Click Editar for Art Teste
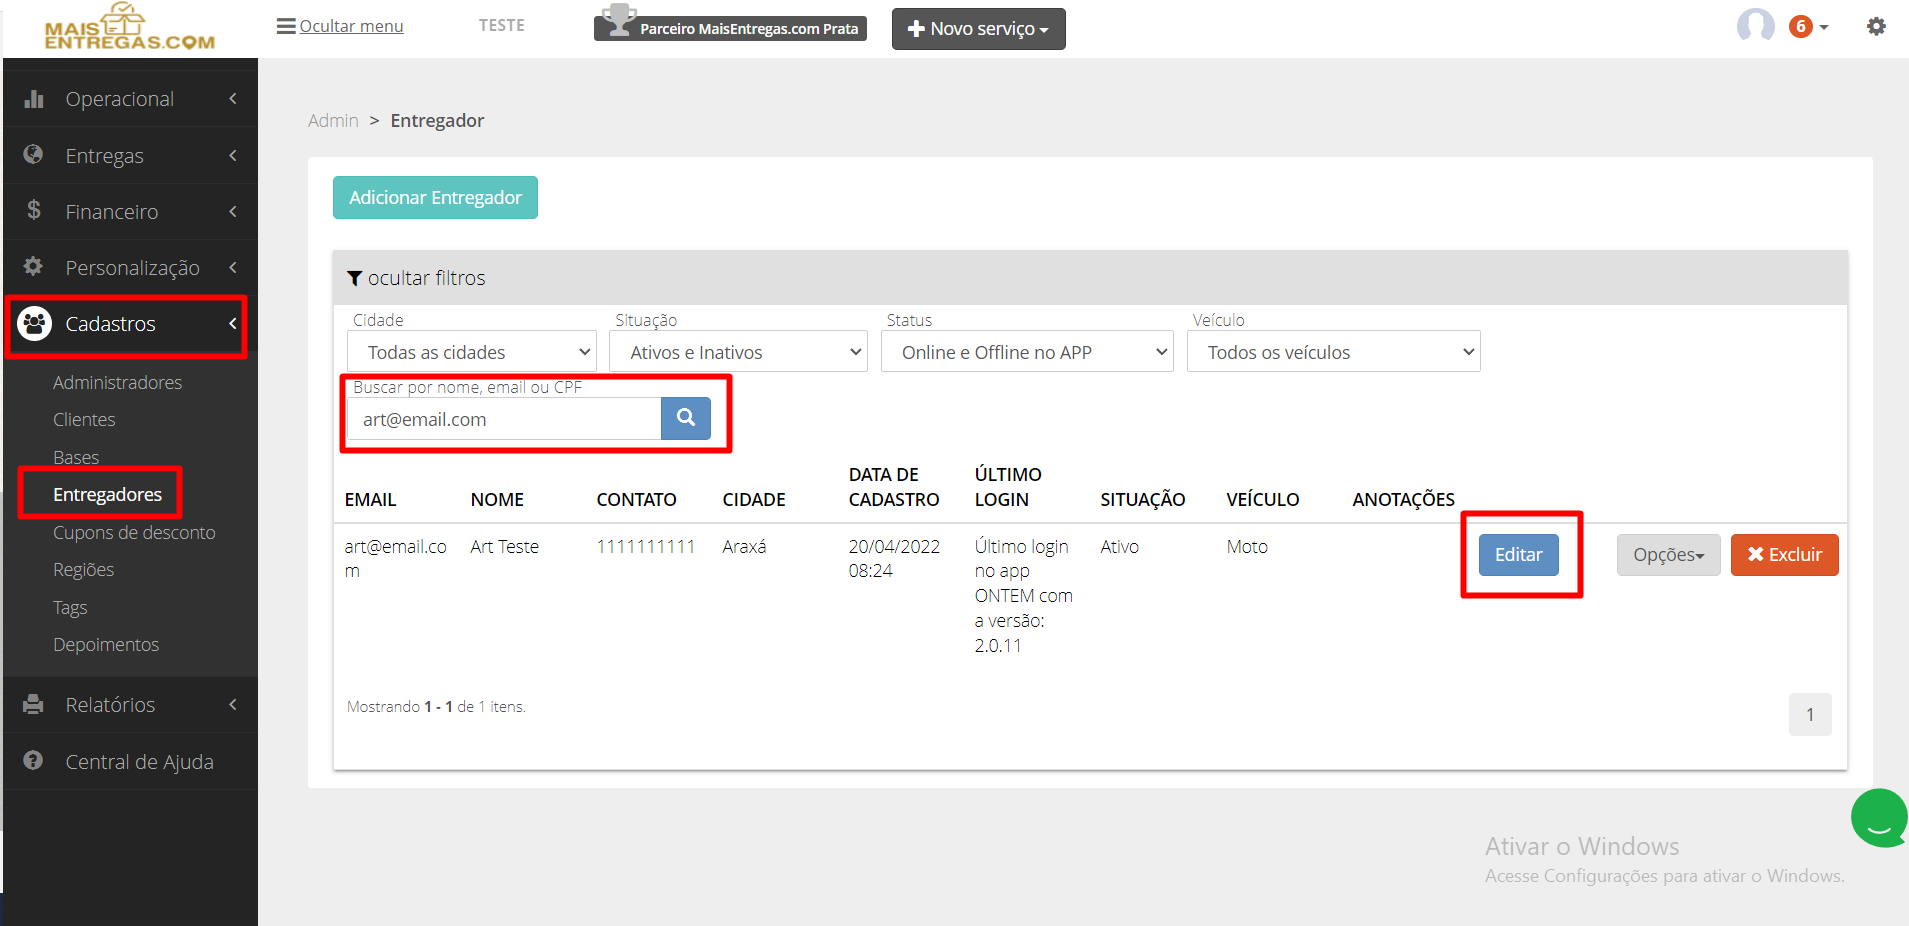The height and width of the screenshot is (926, 1909). point(1518,555)
